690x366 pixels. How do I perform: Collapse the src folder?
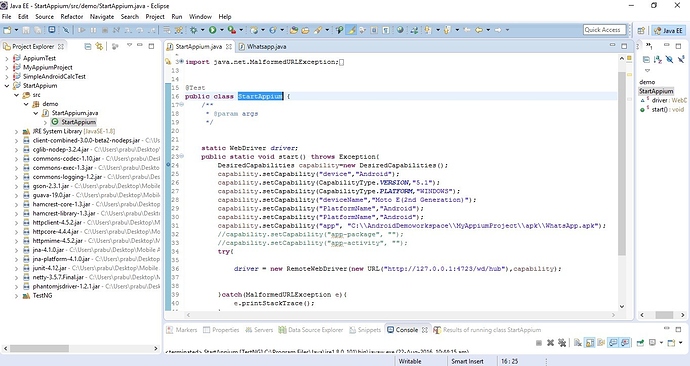coord(16,95)
